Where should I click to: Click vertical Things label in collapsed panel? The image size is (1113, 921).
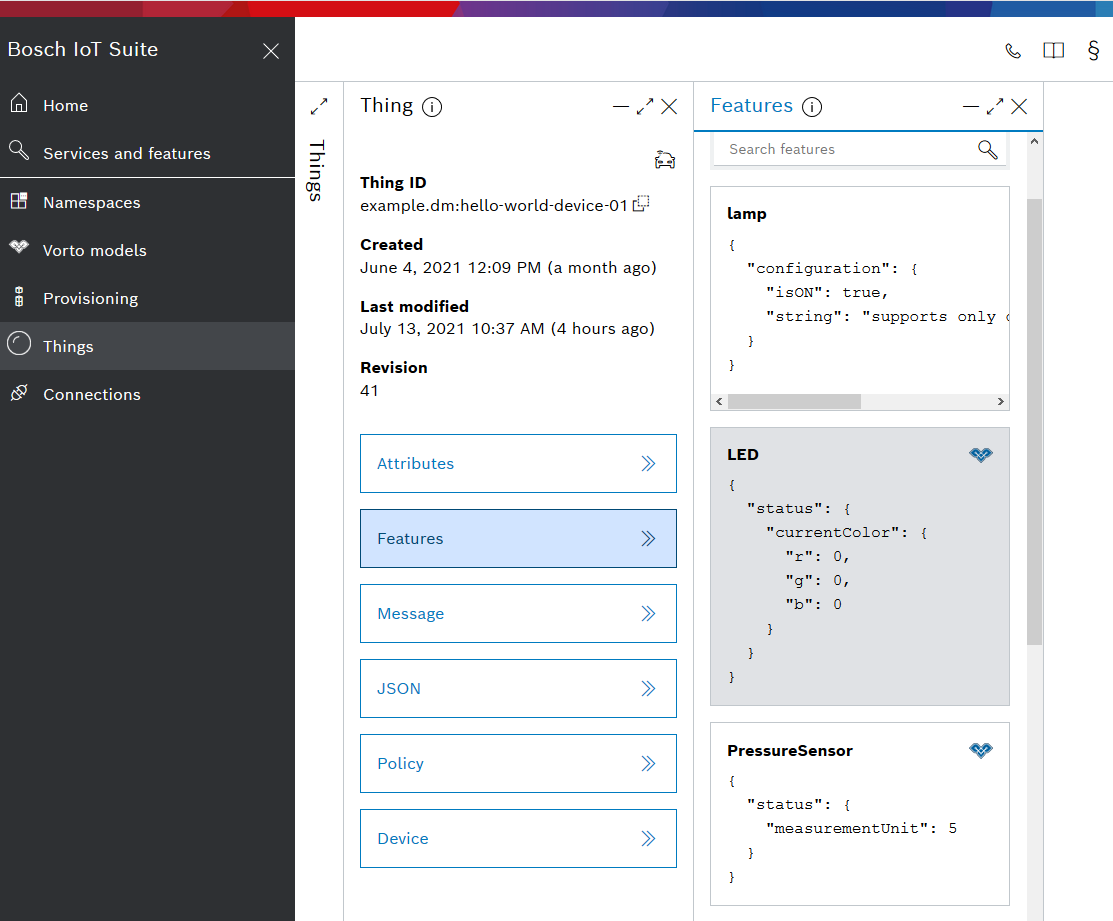tap(317, 170)
